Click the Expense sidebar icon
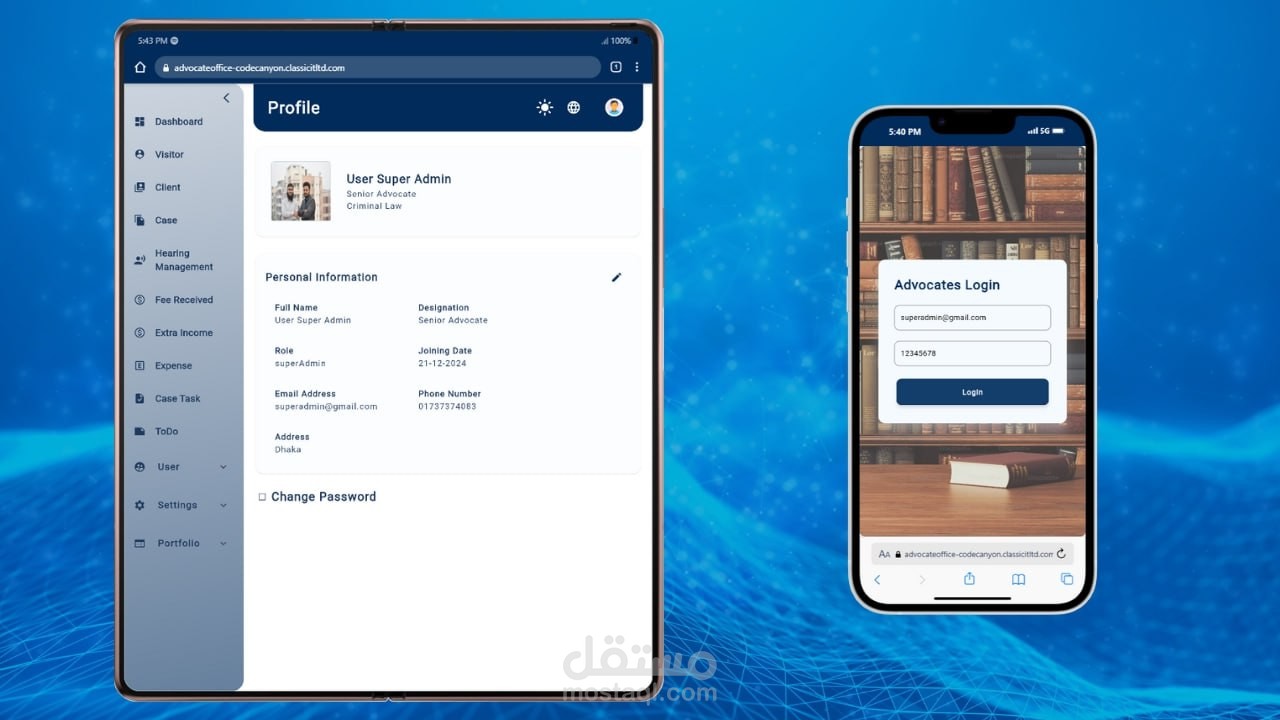The height and width of the screenshot is (720, 1280). [x=140, y=366]
